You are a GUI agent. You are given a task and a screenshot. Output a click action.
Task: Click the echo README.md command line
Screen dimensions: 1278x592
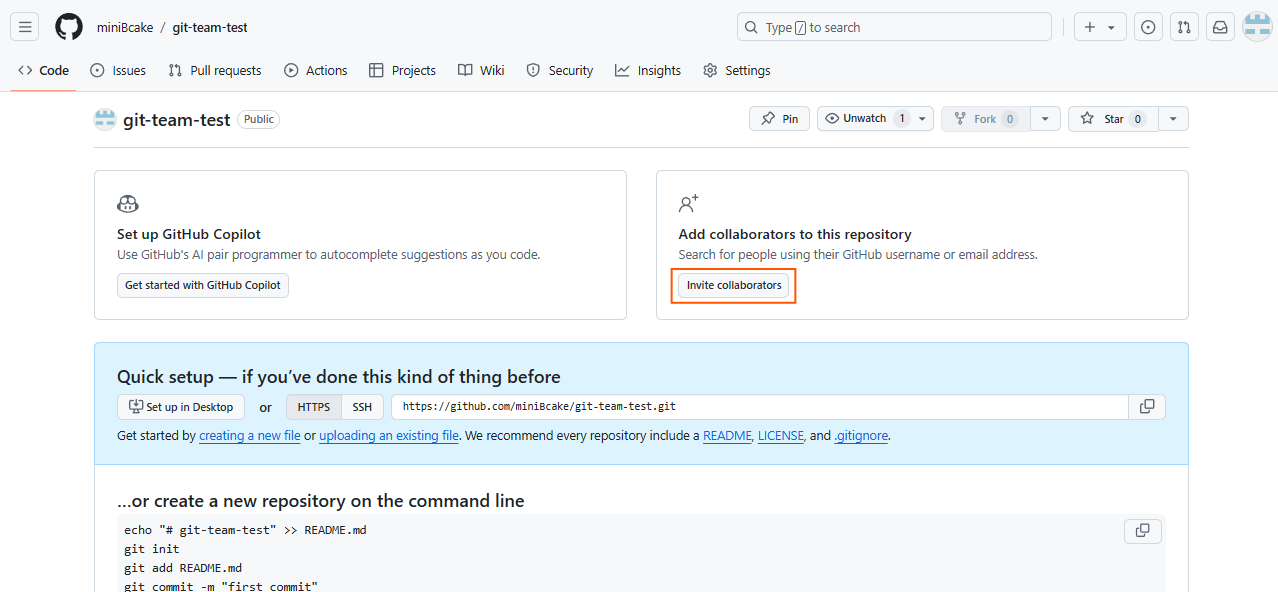pyautogui.click(x=245, y=530)
